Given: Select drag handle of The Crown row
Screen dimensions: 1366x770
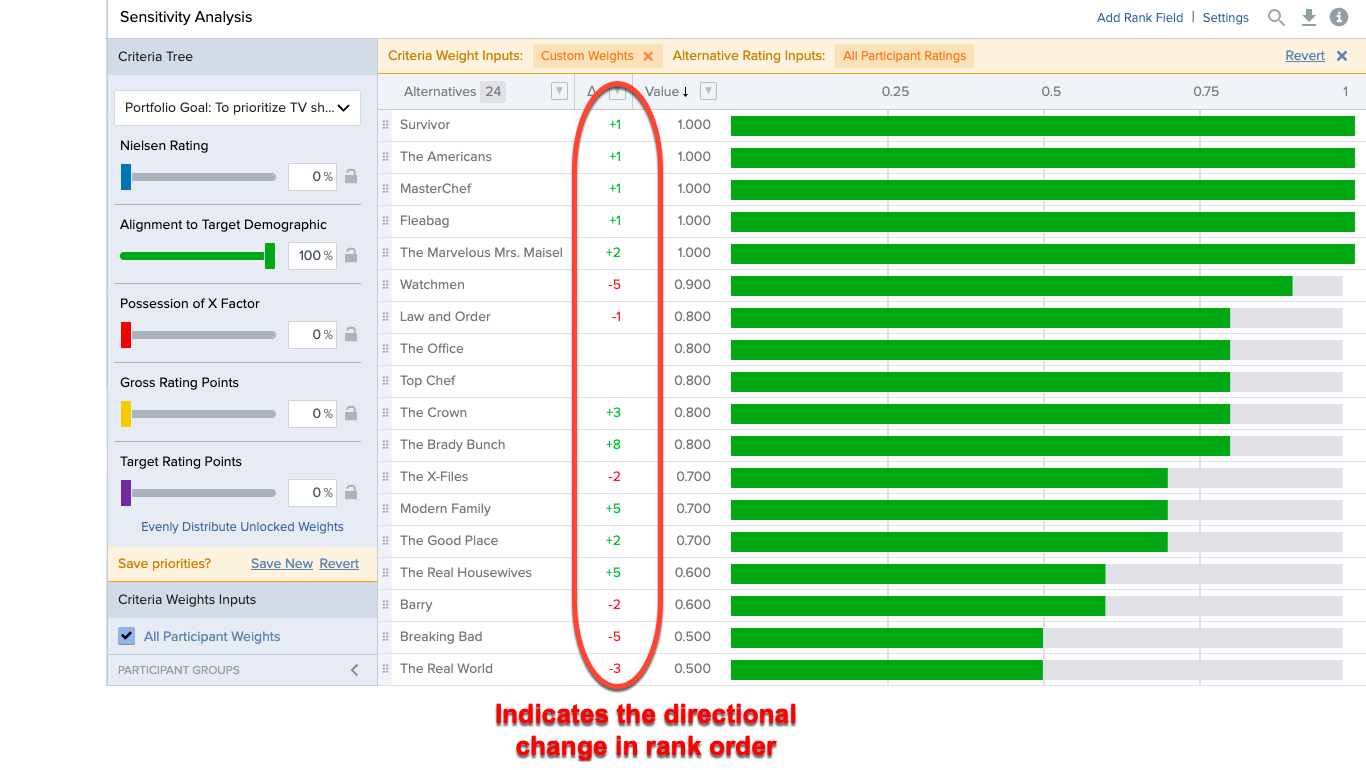Looking at the screenshot, I should (x=386, y=413).
